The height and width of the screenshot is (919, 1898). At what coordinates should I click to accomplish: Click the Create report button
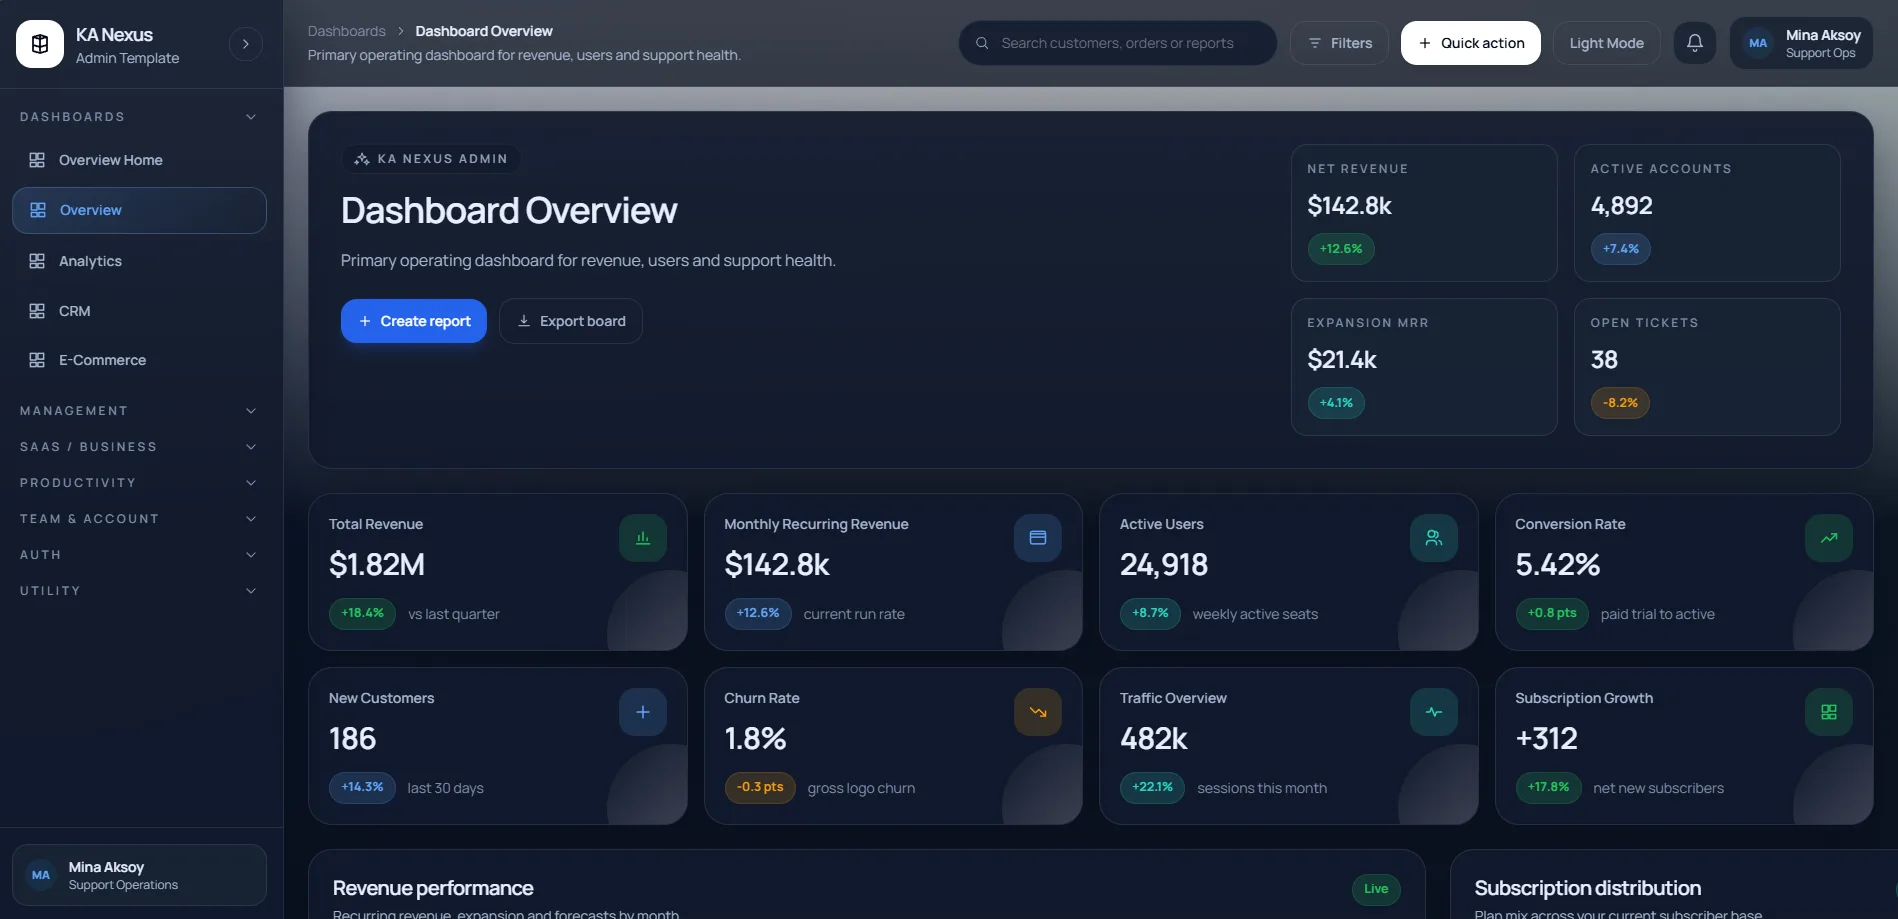[413, 321]
